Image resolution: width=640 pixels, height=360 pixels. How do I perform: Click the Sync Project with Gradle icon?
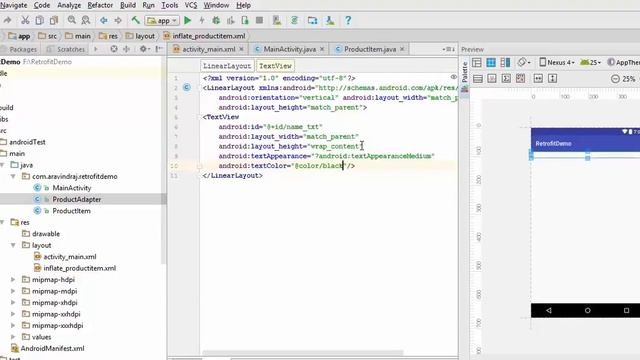[294, 20]
